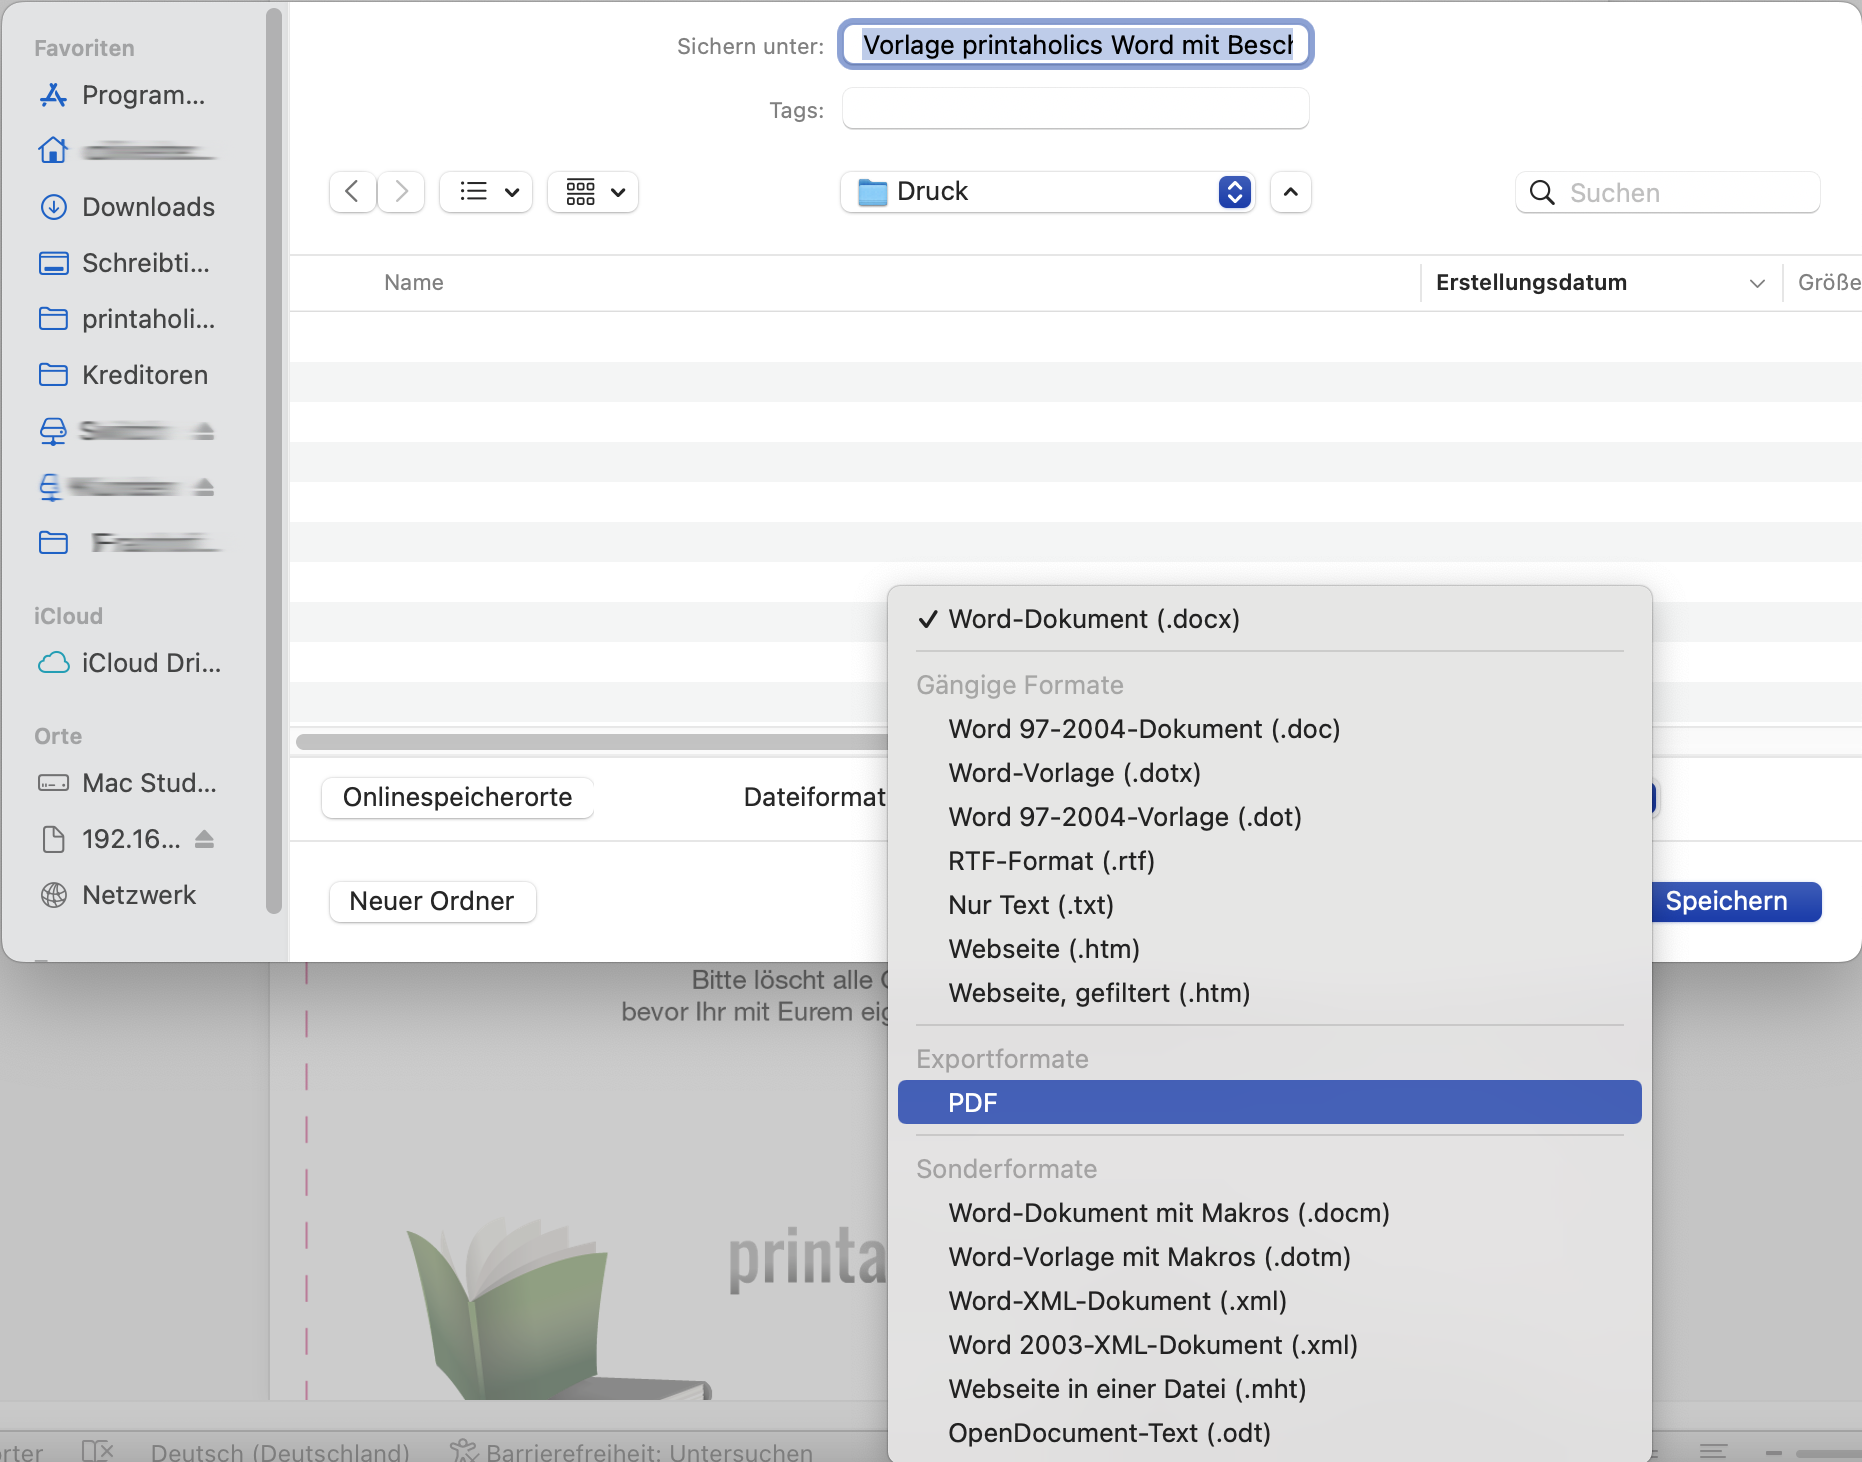Select Word-Dokument (.docx) format
The image size is (1862, 1462).
coord(1270,619)
